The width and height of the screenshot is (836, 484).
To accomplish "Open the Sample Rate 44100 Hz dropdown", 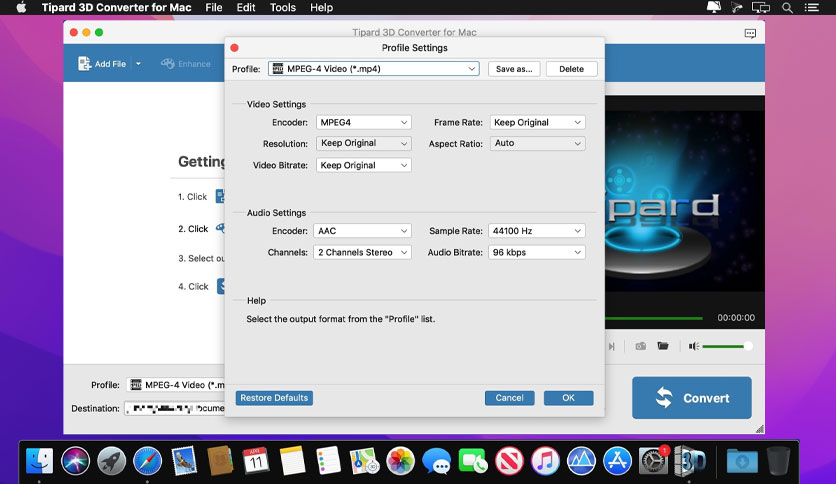I will coord(536,231).
